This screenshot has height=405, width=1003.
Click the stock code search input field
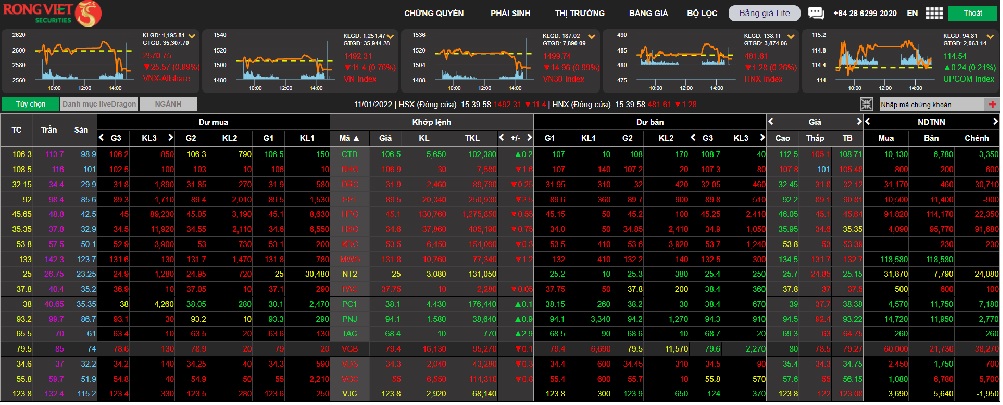[x=928, y=104]
